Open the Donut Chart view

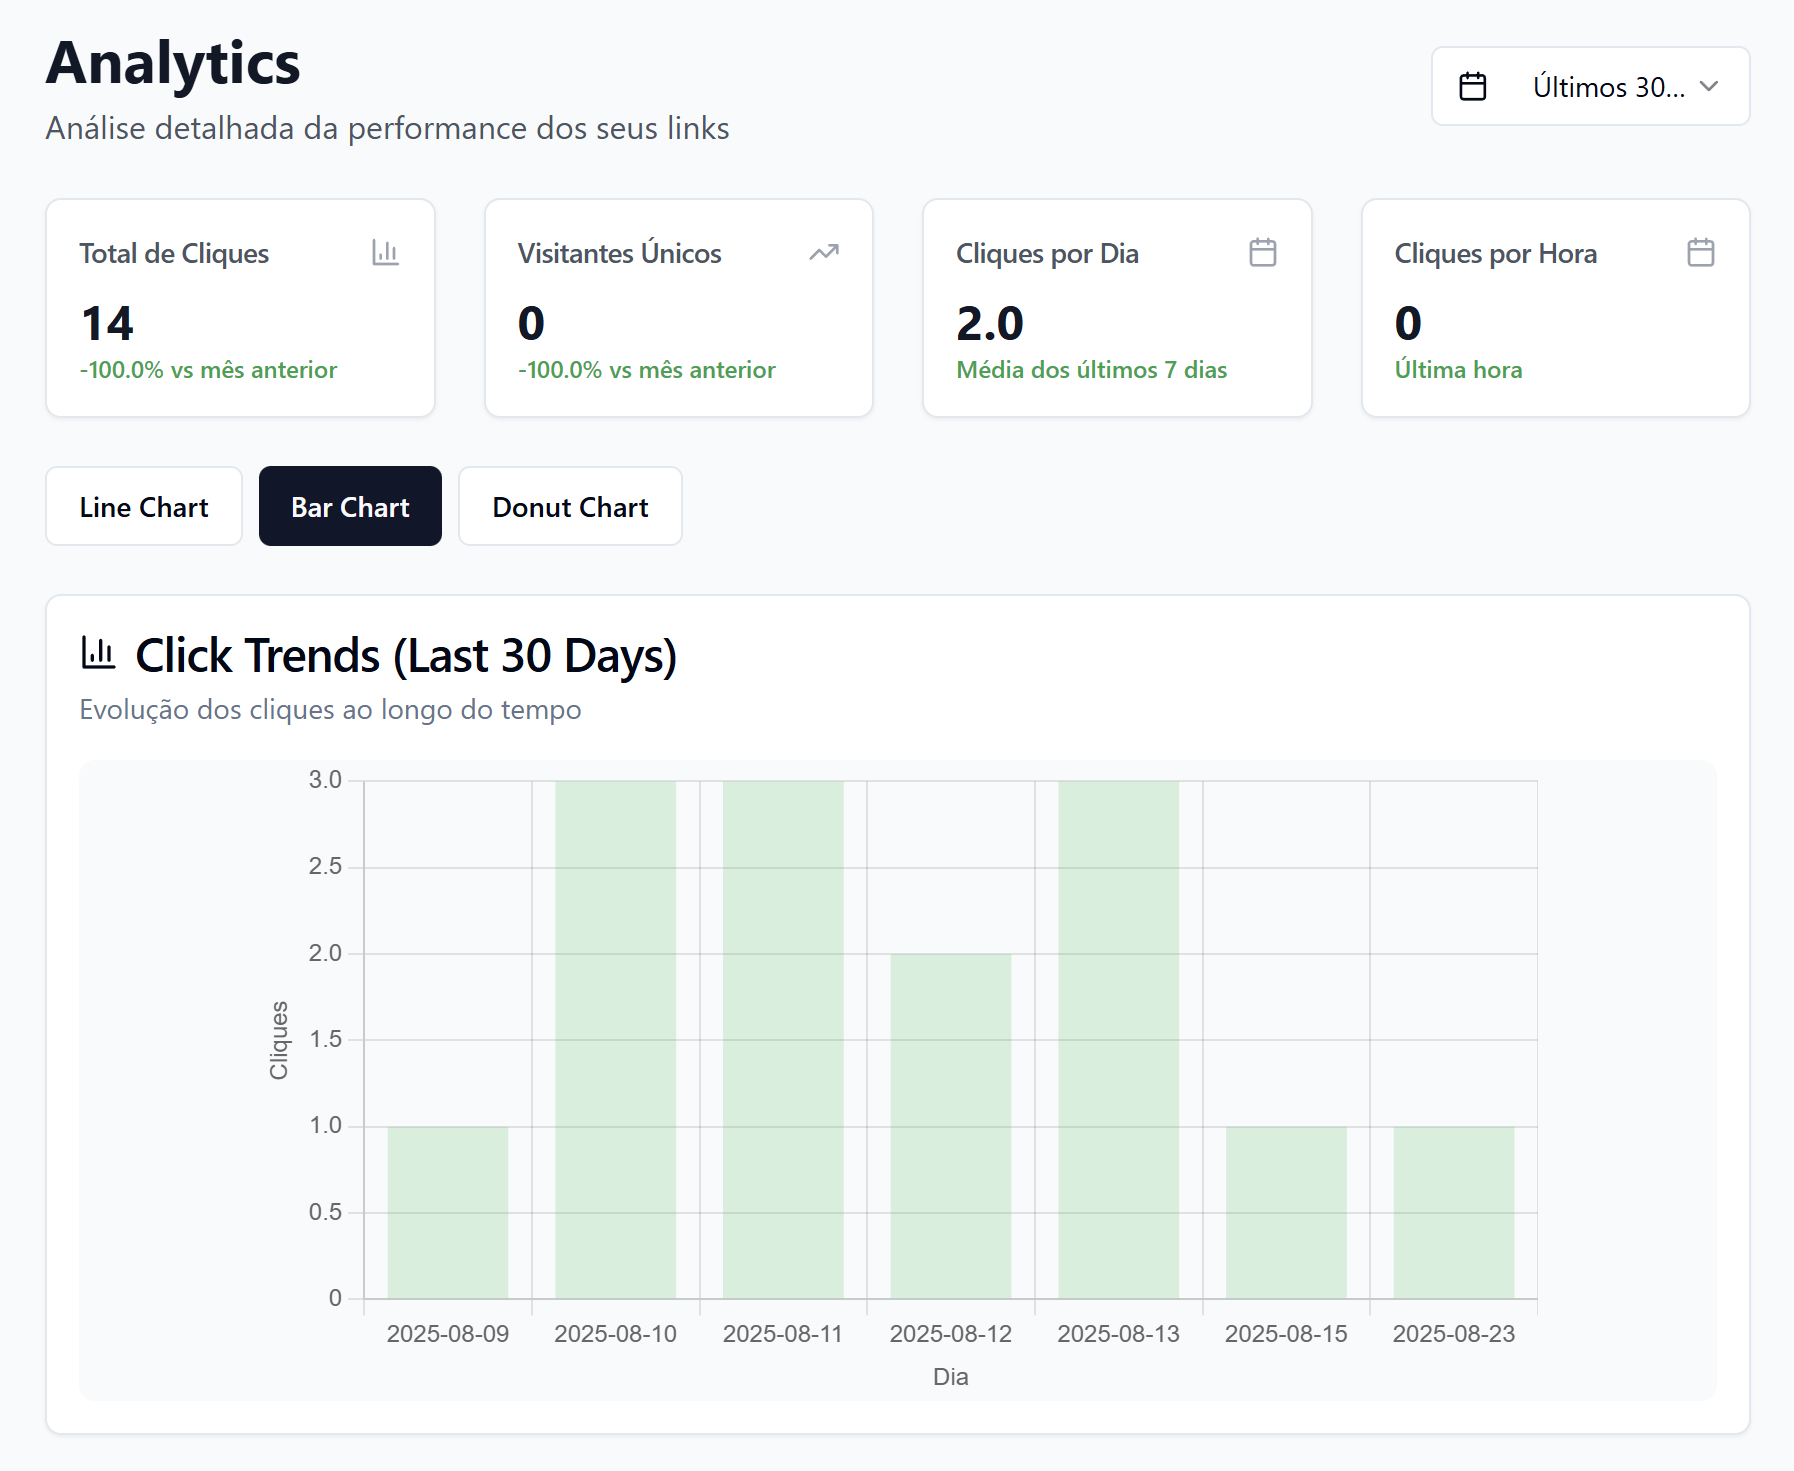[x=570, y=507]
